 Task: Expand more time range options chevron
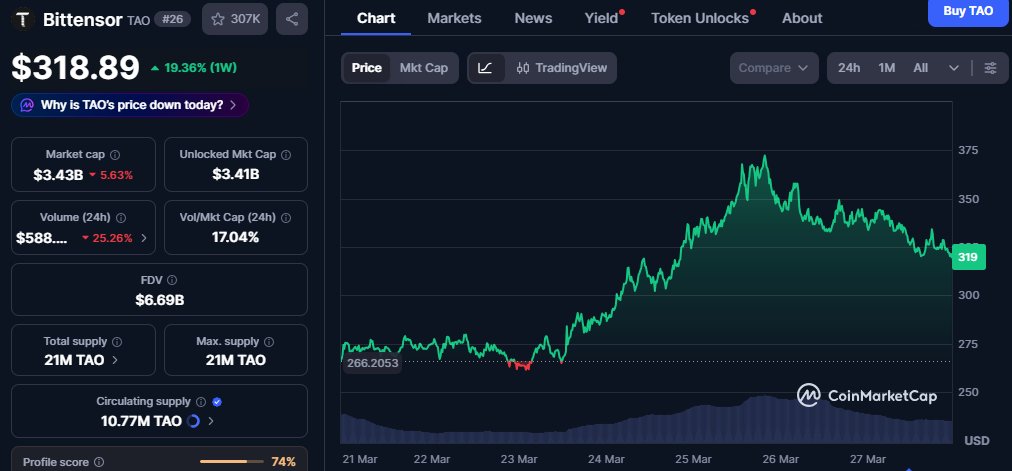[954, 68]
